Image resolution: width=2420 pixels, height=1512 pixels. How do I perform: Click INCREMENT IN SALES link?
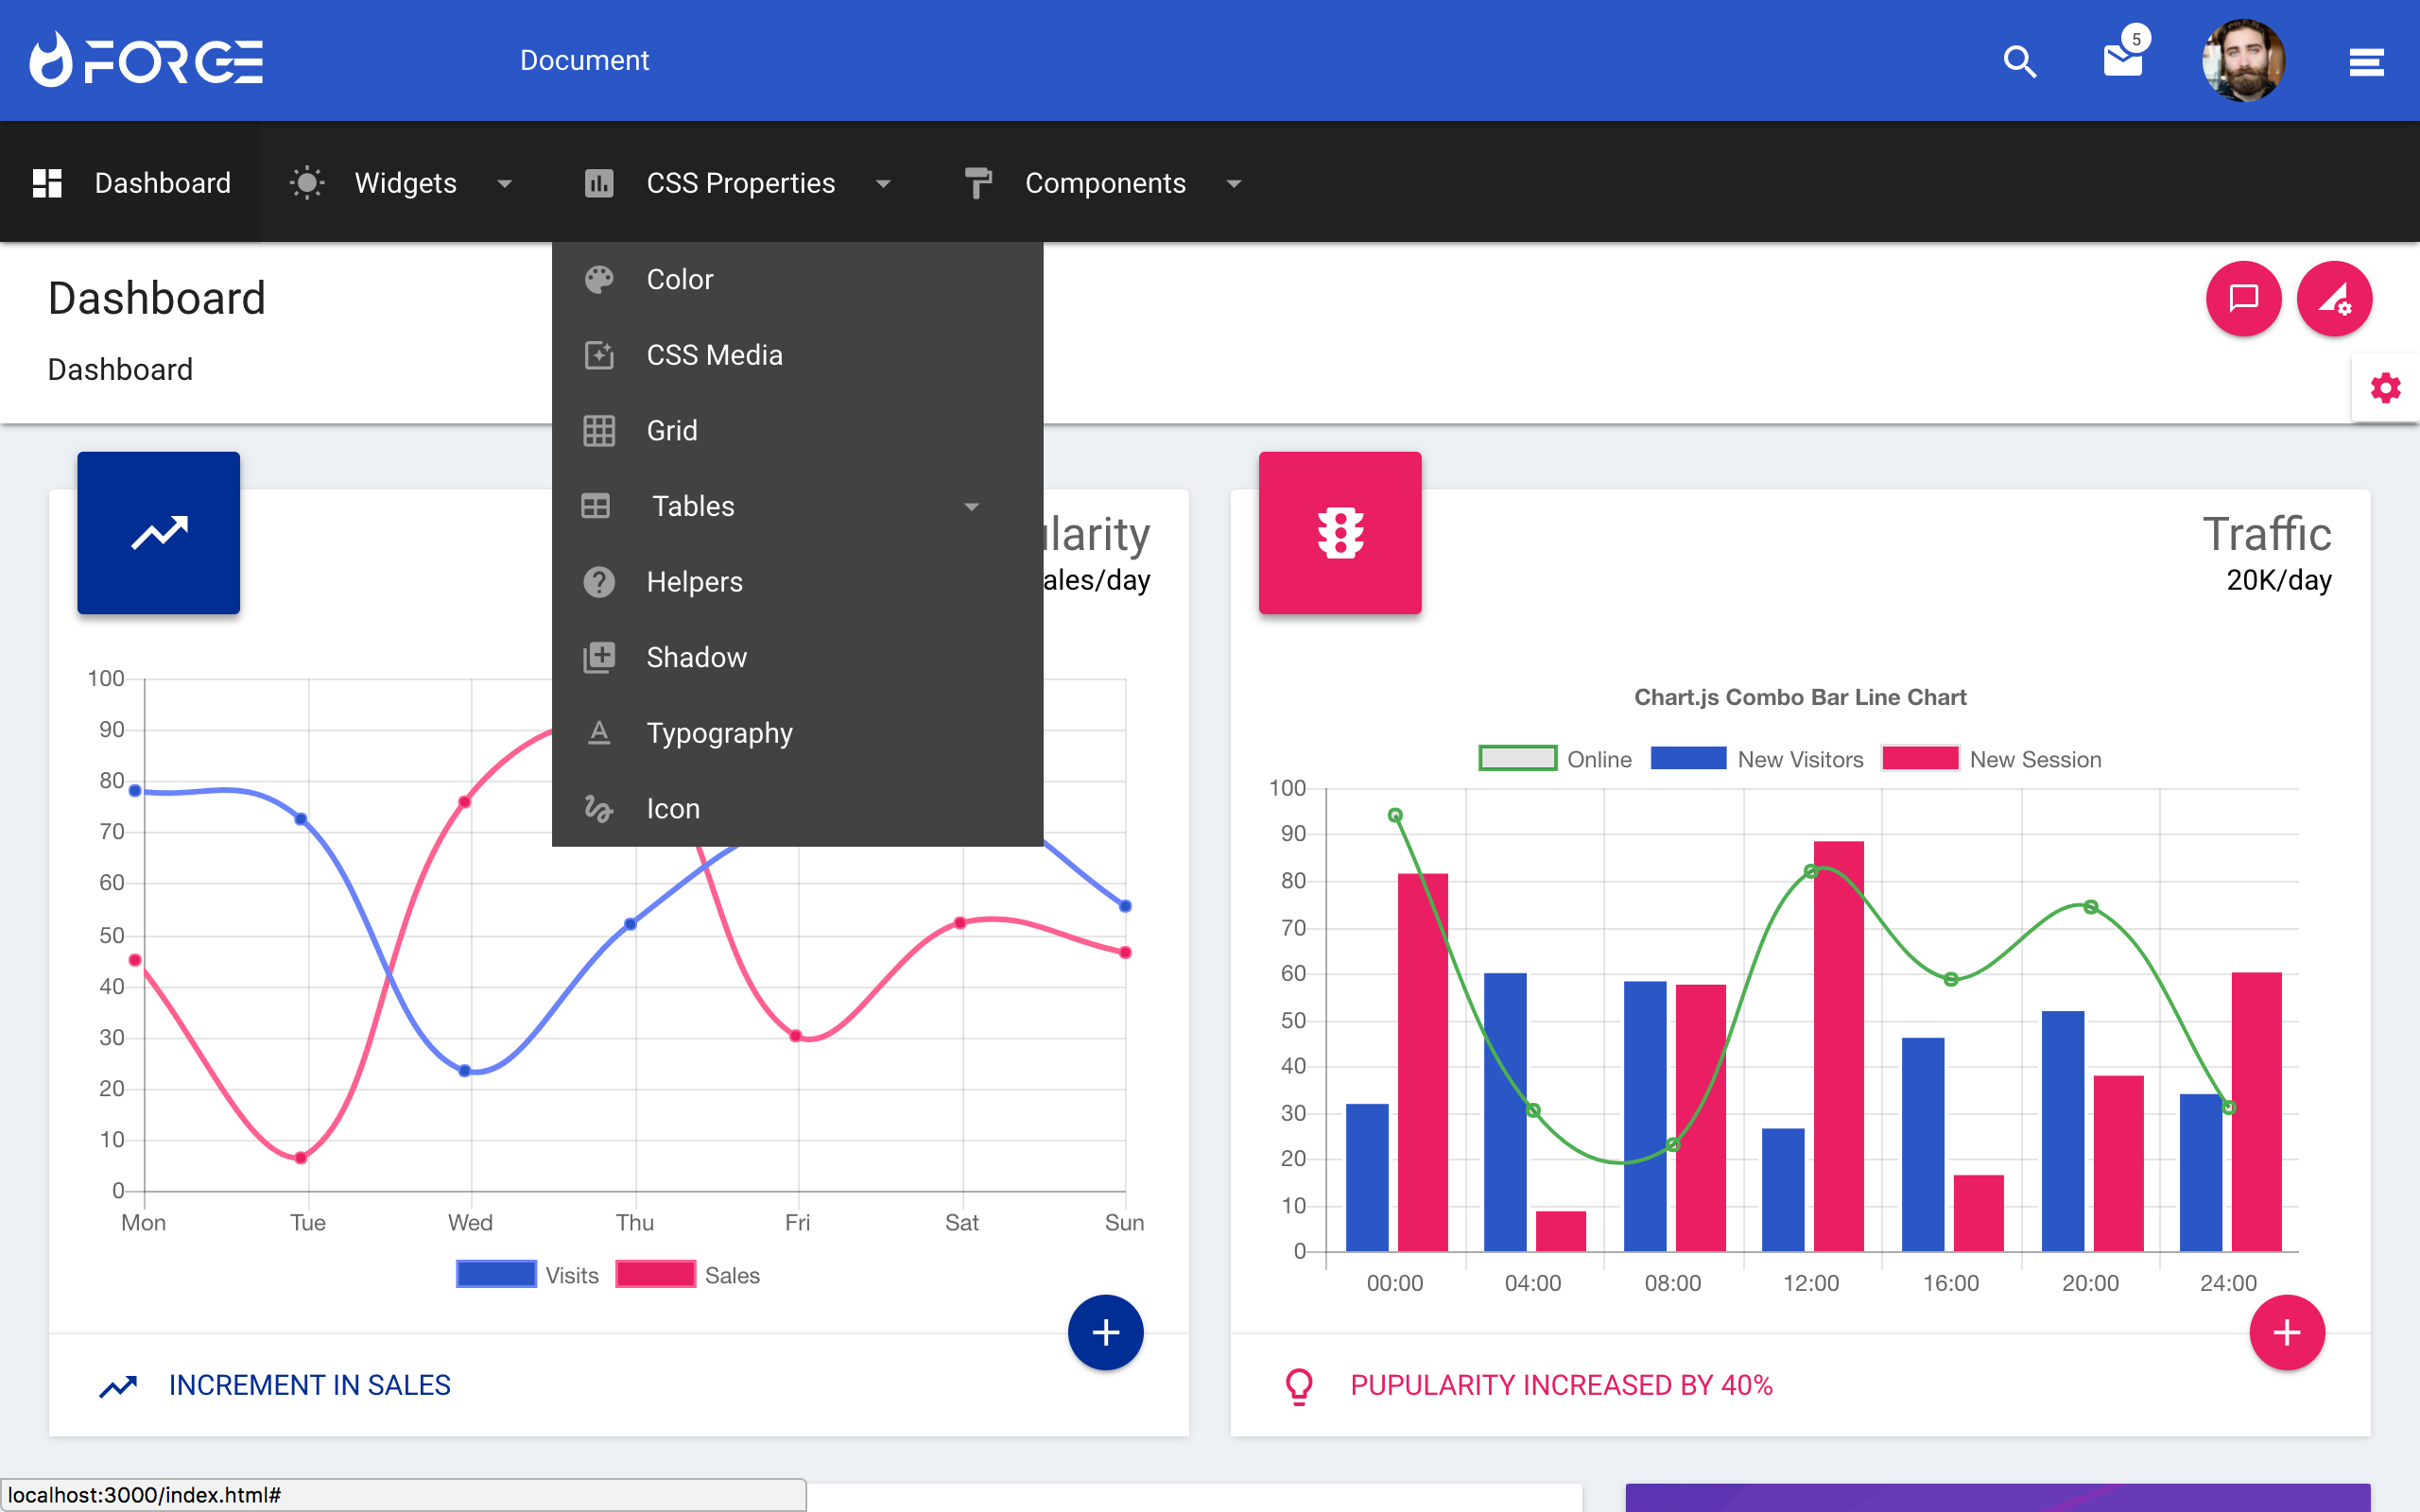coord(309,1385)
